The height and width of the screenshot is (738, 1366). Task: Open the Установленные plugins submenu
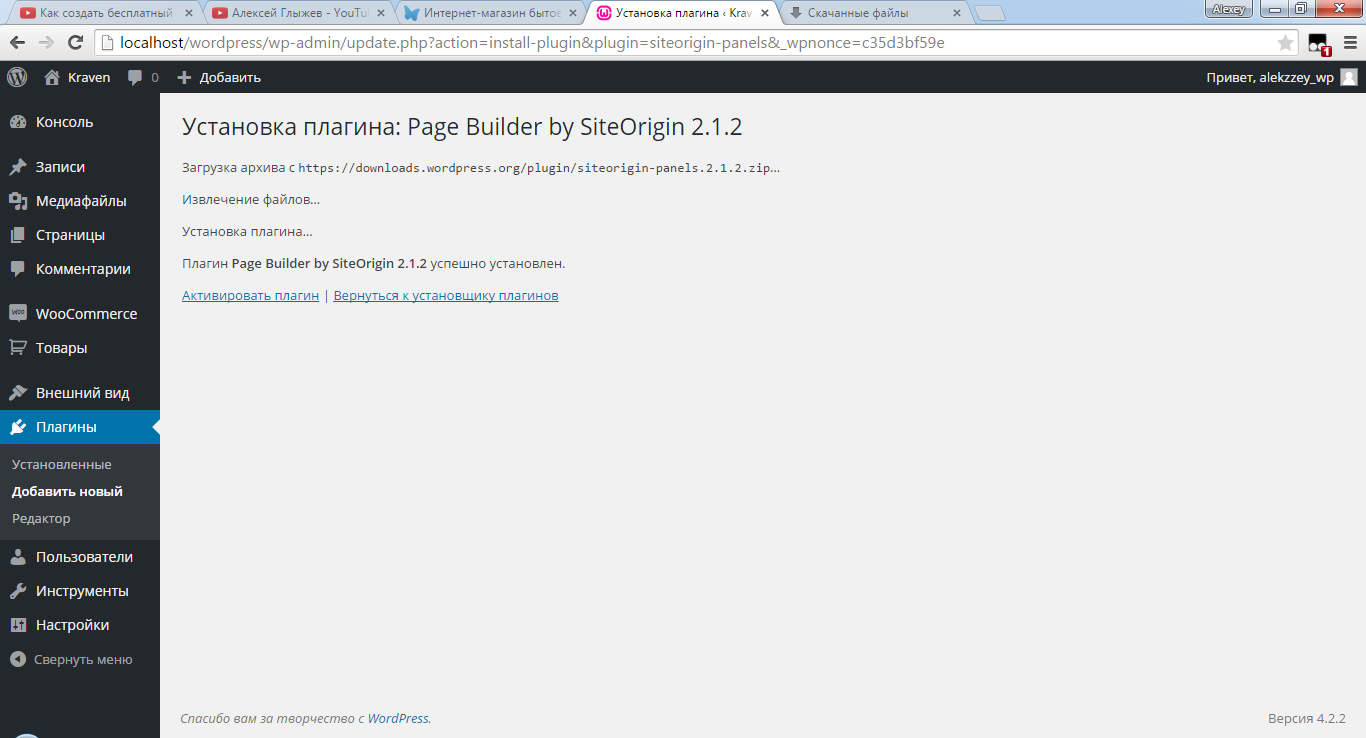tap(62, 465)
